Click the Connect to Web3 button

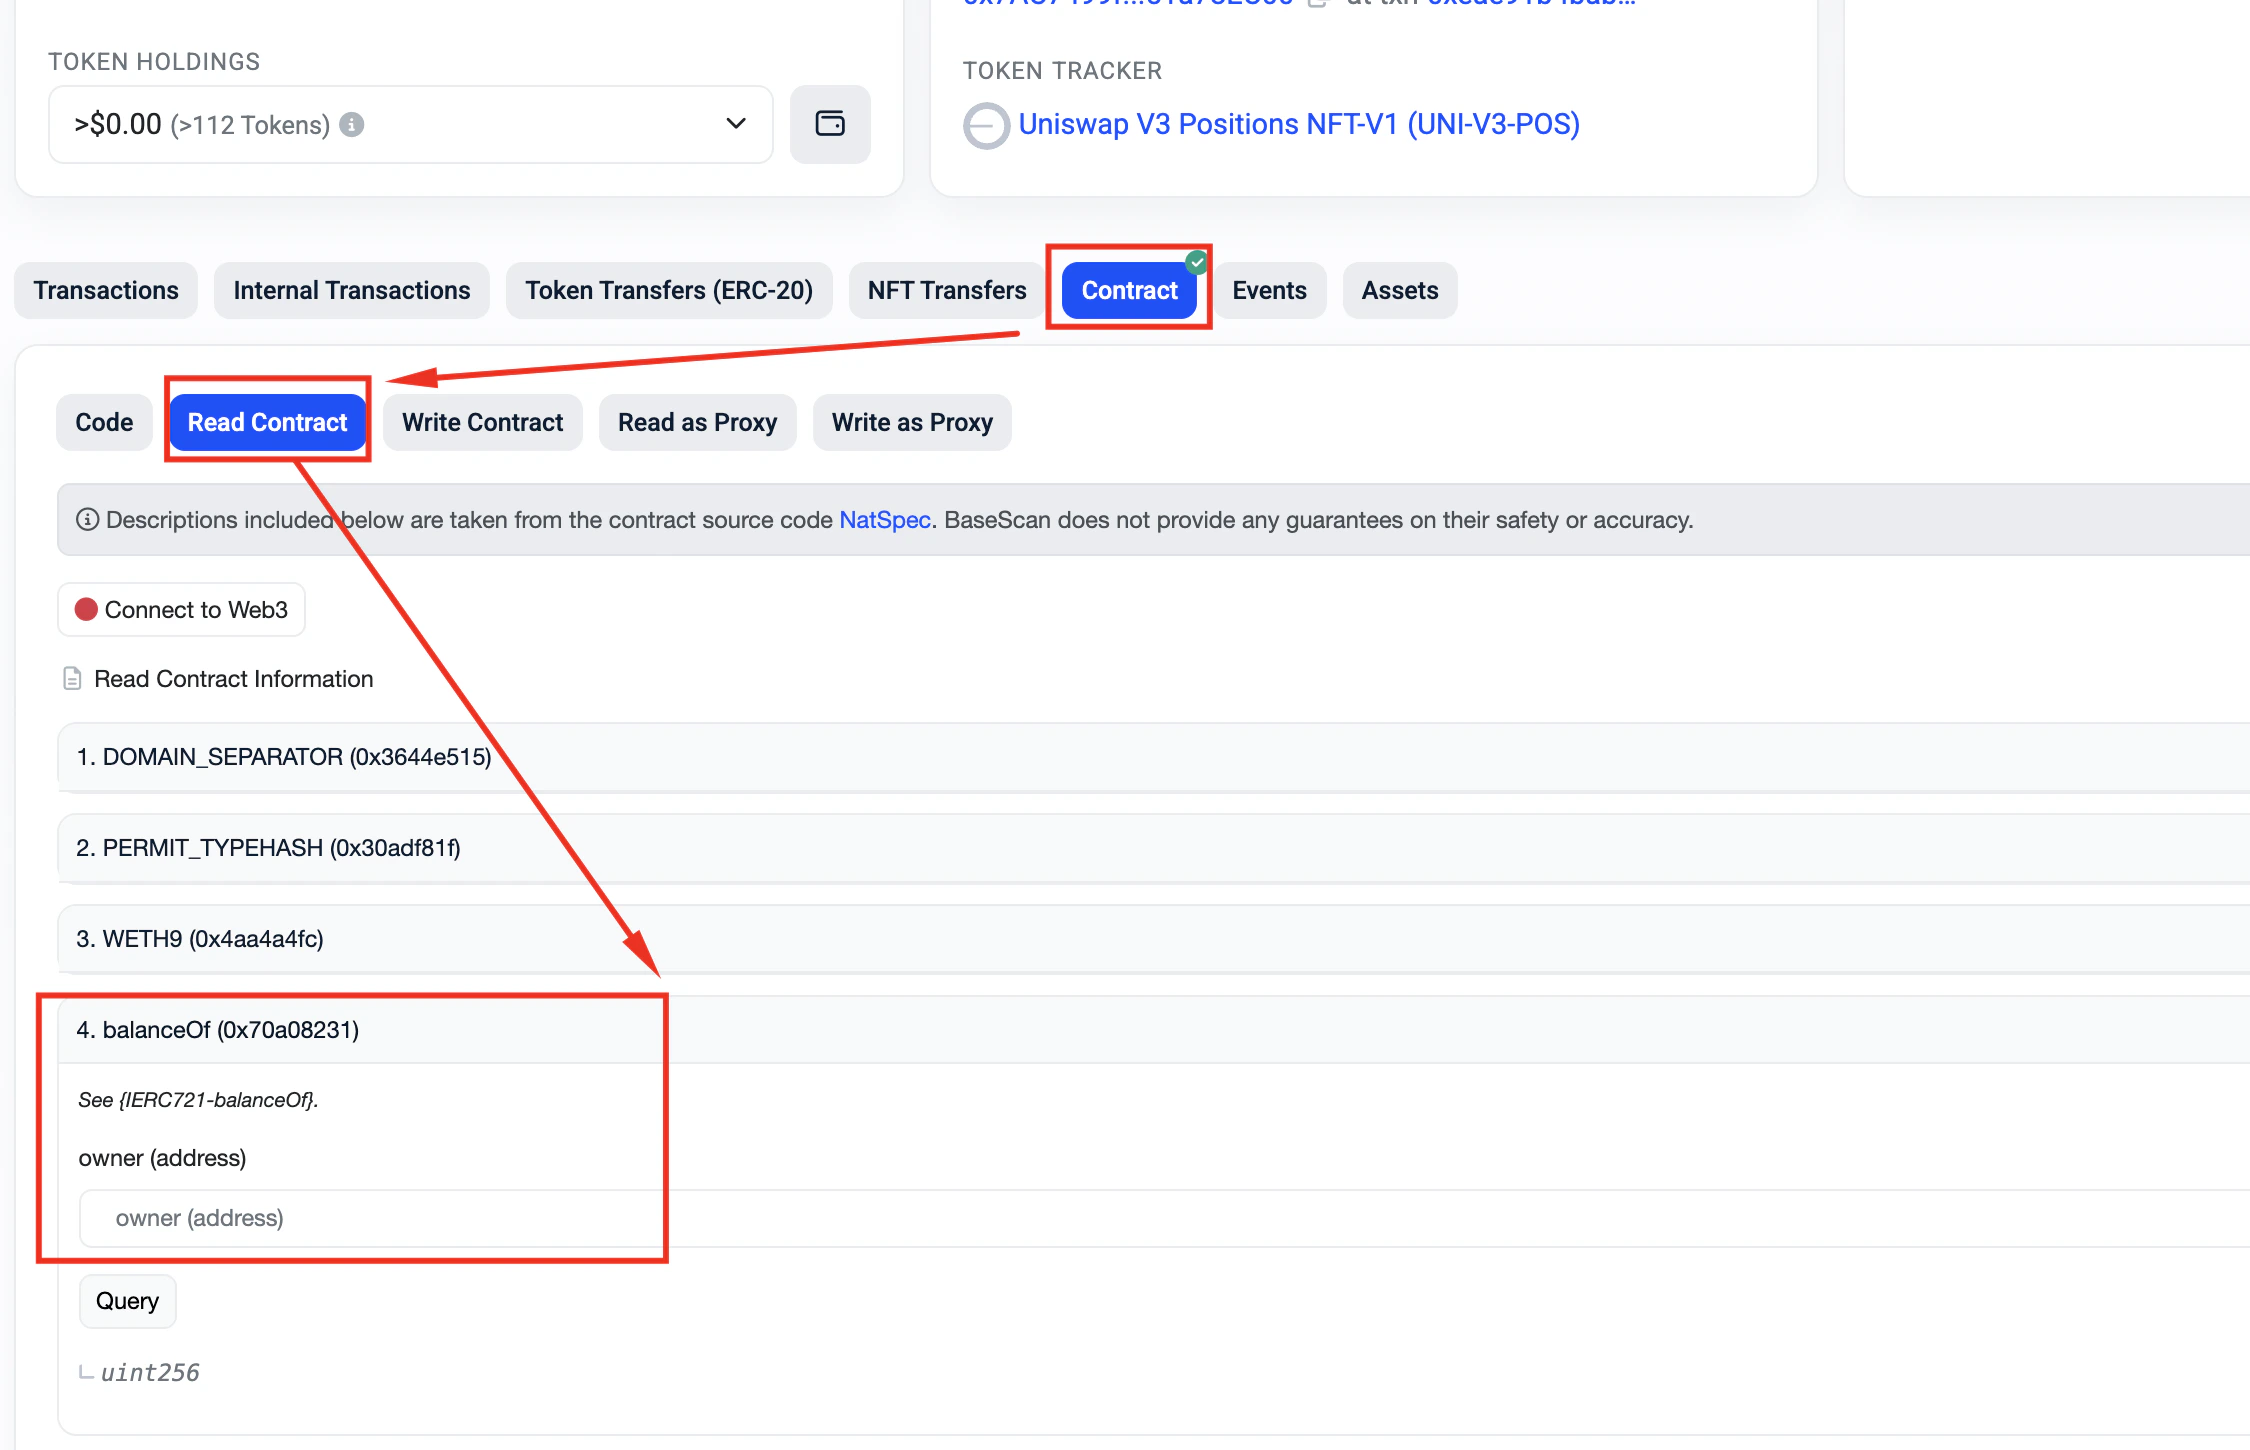(181, 609)
